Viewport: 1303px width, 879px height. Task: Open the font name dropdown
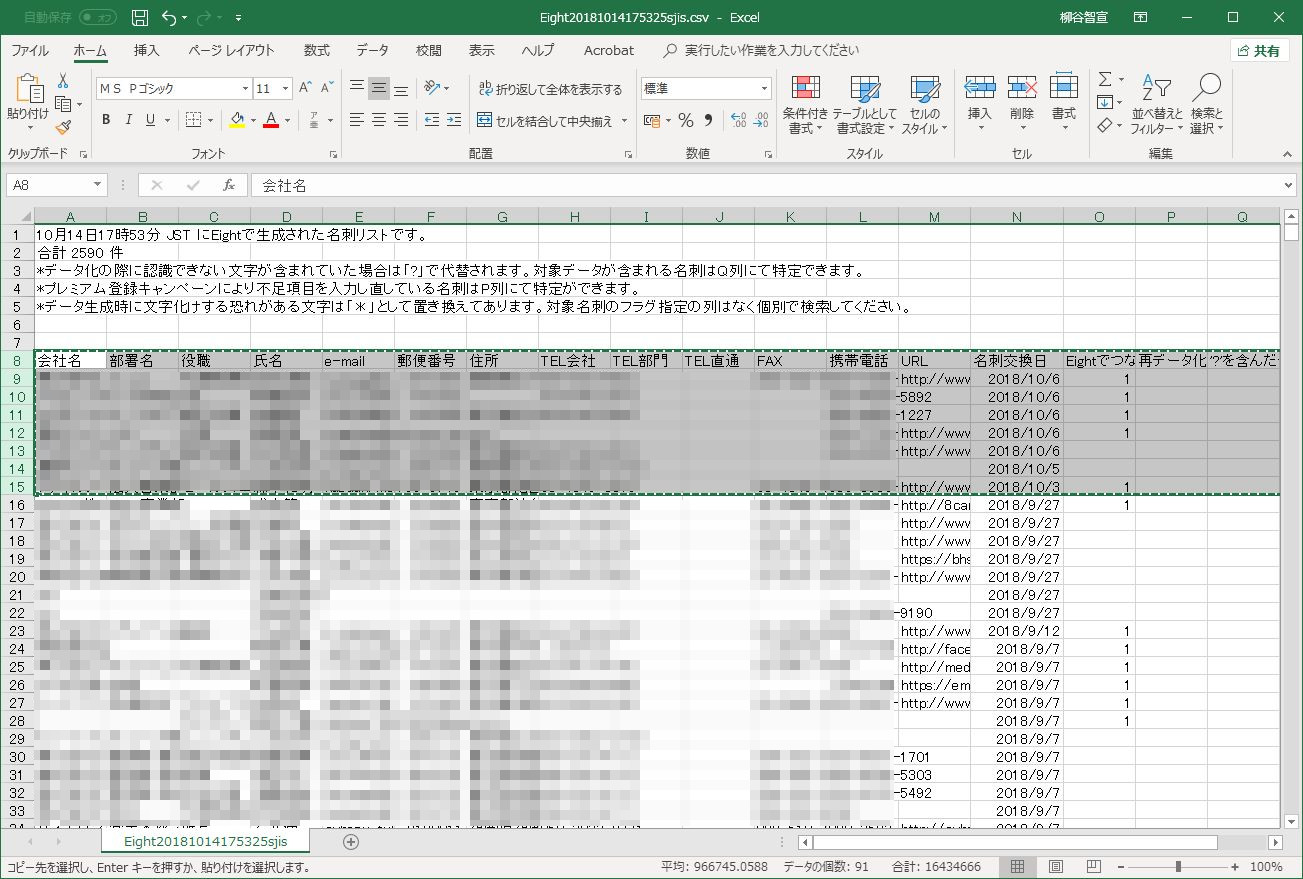[244, 89]
